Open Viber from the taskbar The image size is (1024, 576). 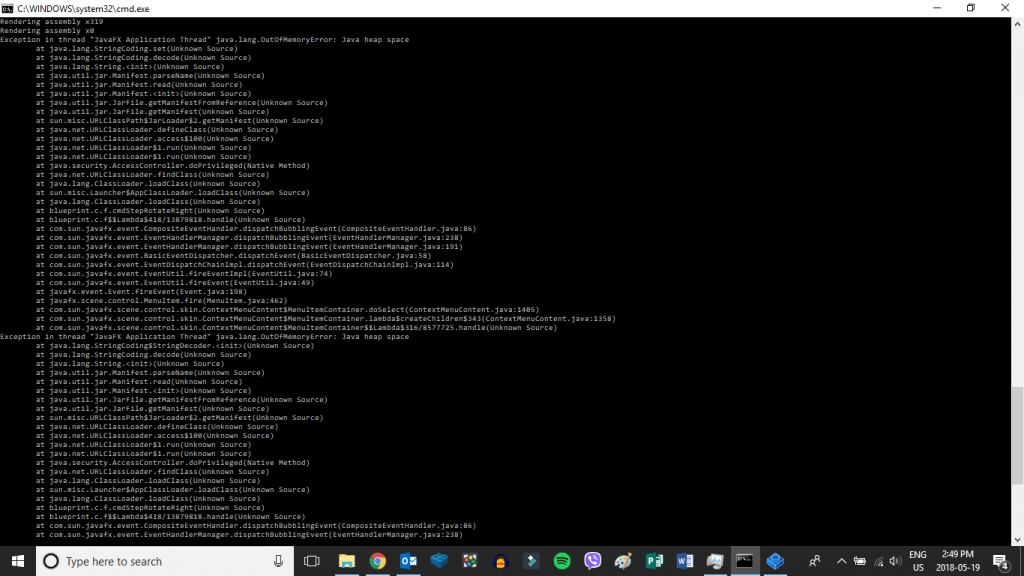tap(592, 561)
